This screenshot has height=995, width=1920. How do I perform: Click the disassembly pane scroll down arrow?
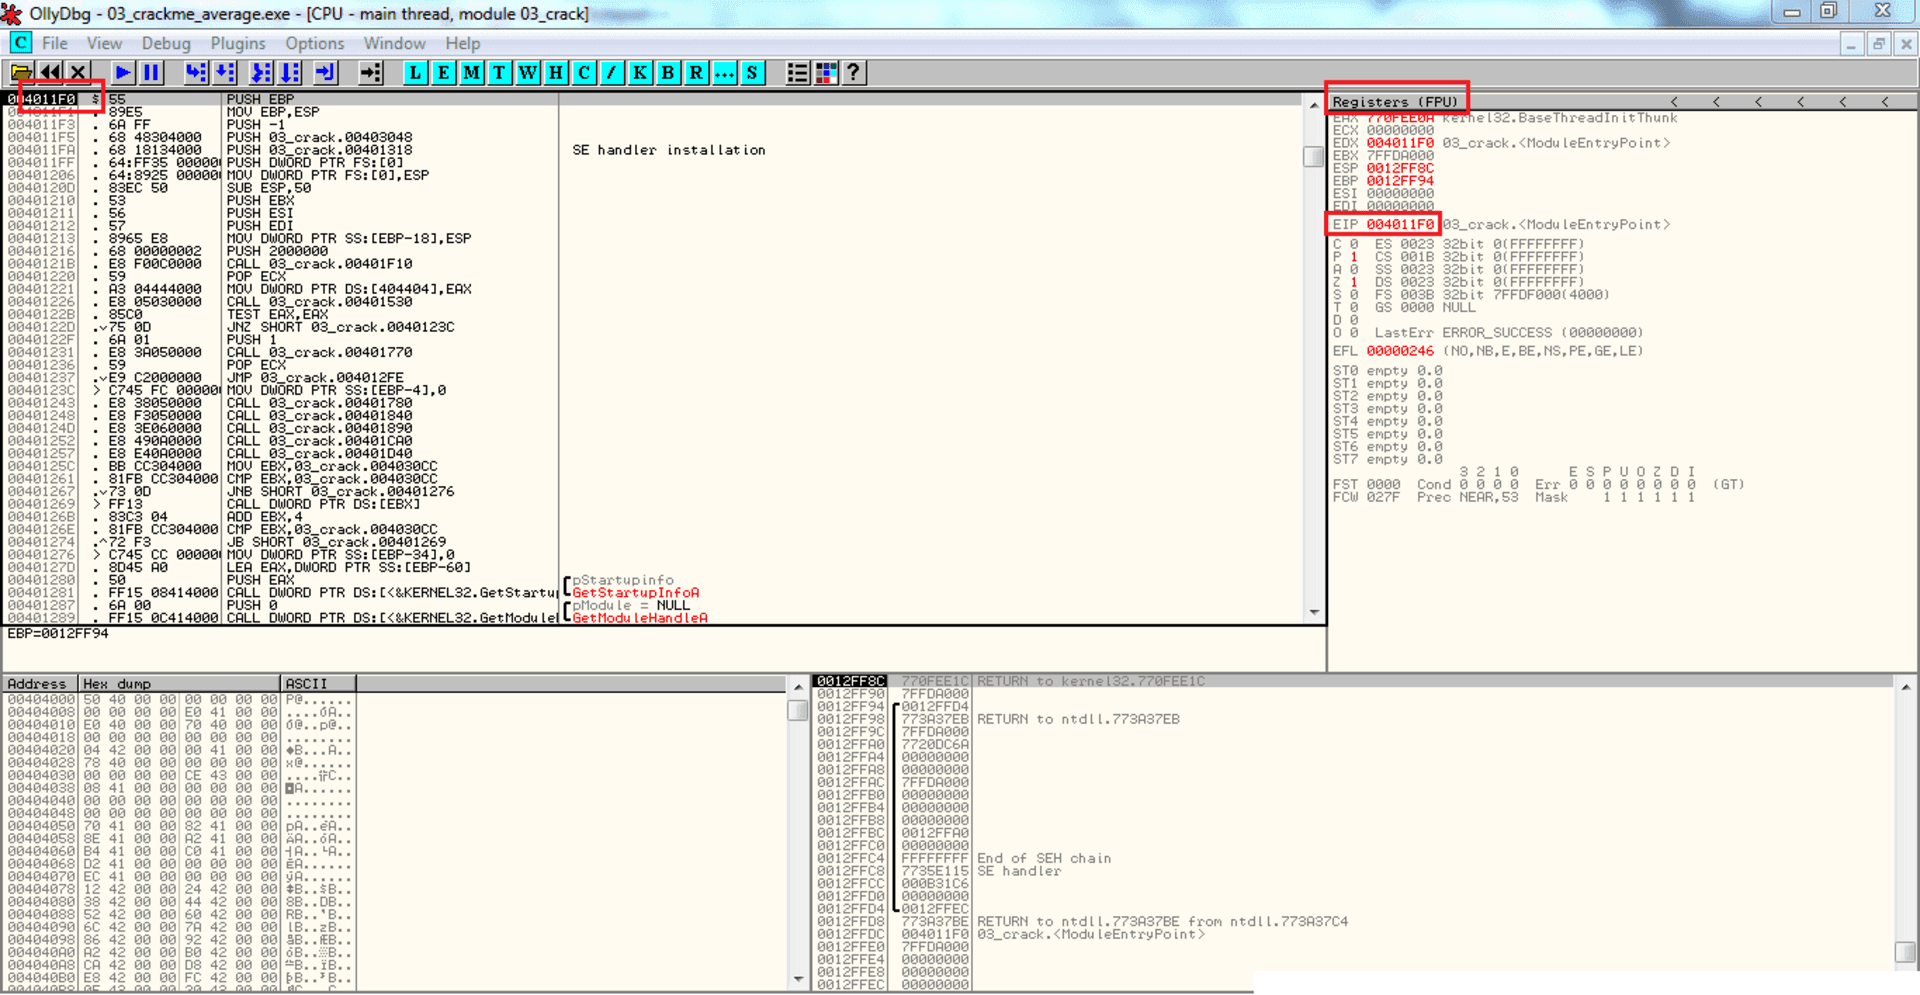(1314, 612)
